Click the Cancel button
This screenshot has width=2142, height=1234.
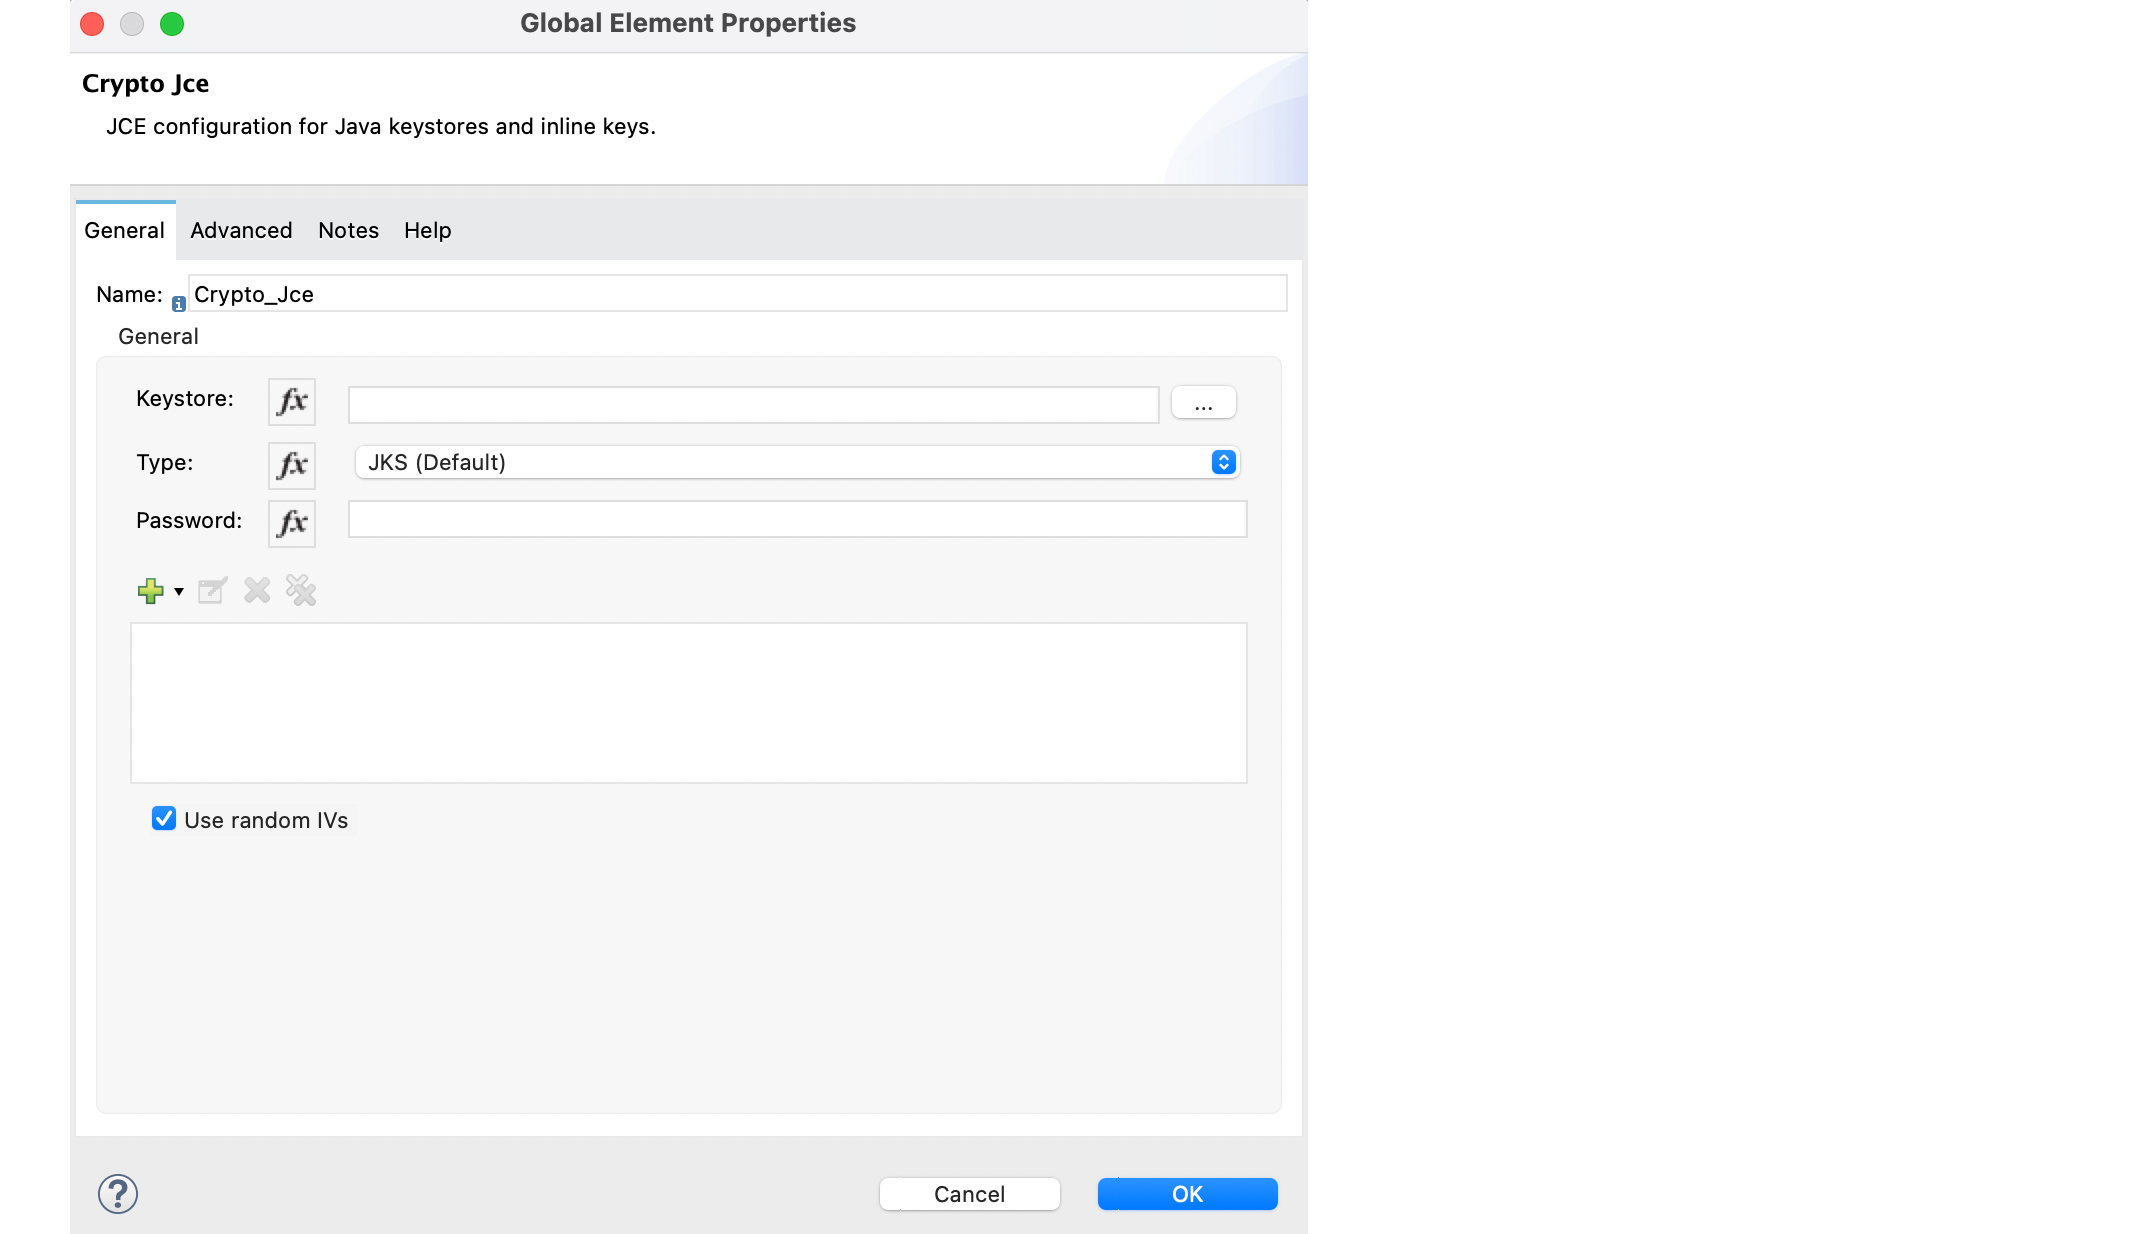(x=968, y=1193)
